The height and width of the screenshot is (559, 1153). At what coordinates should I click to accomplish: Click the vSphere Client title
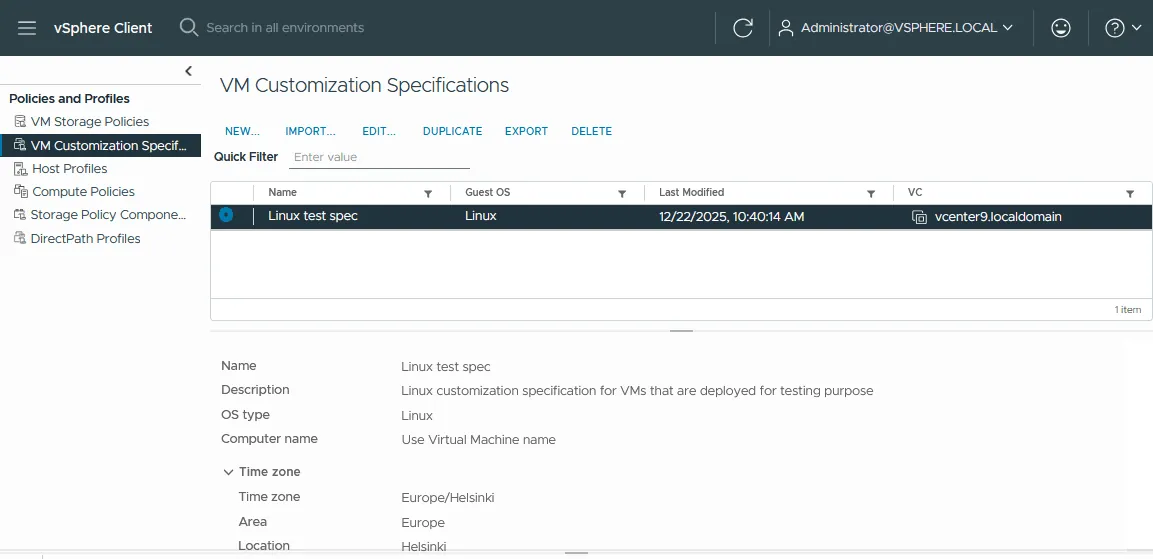coord(103,28)
